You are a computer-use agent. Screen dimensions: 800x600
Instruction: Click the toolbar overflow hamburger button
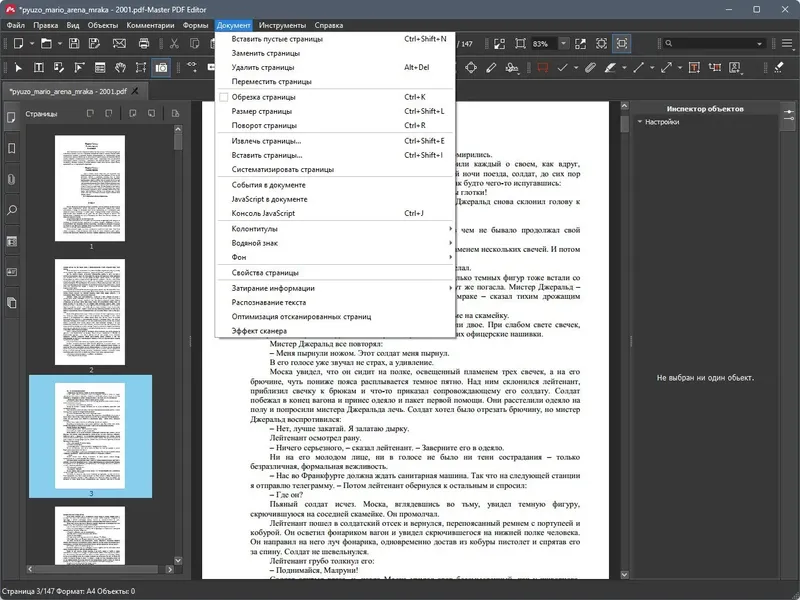[786, 43]
